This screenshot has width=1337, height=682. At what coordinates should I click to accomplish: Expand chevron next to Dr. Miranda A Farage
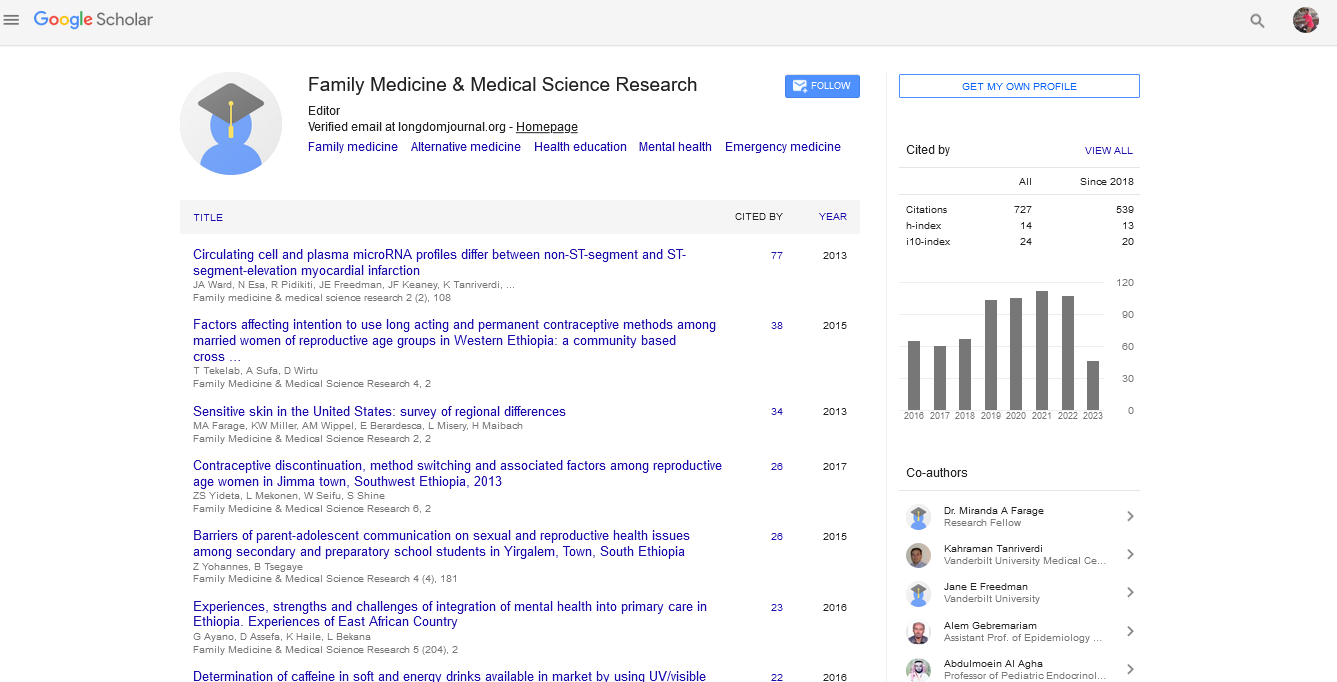[x=1130, y=517]
